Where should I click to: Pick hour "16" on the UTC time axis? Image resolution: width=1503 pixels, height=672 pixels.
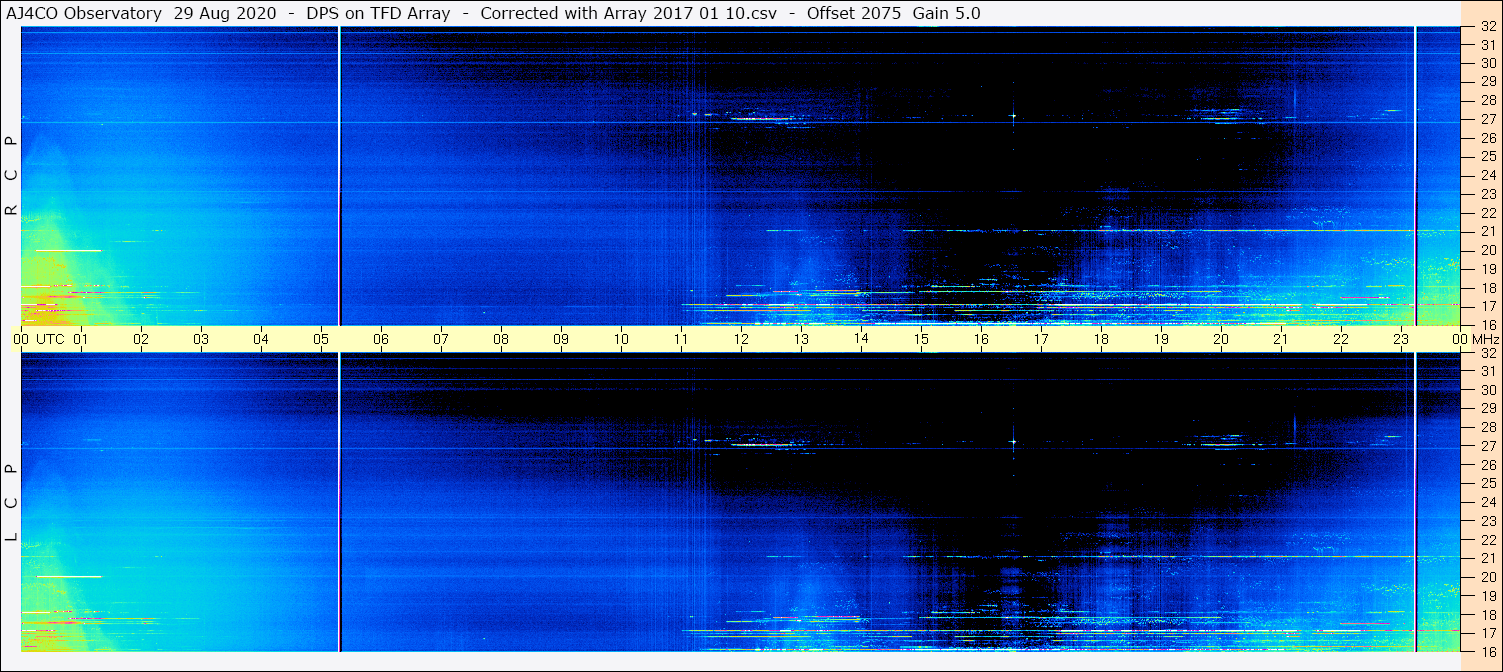981,339
